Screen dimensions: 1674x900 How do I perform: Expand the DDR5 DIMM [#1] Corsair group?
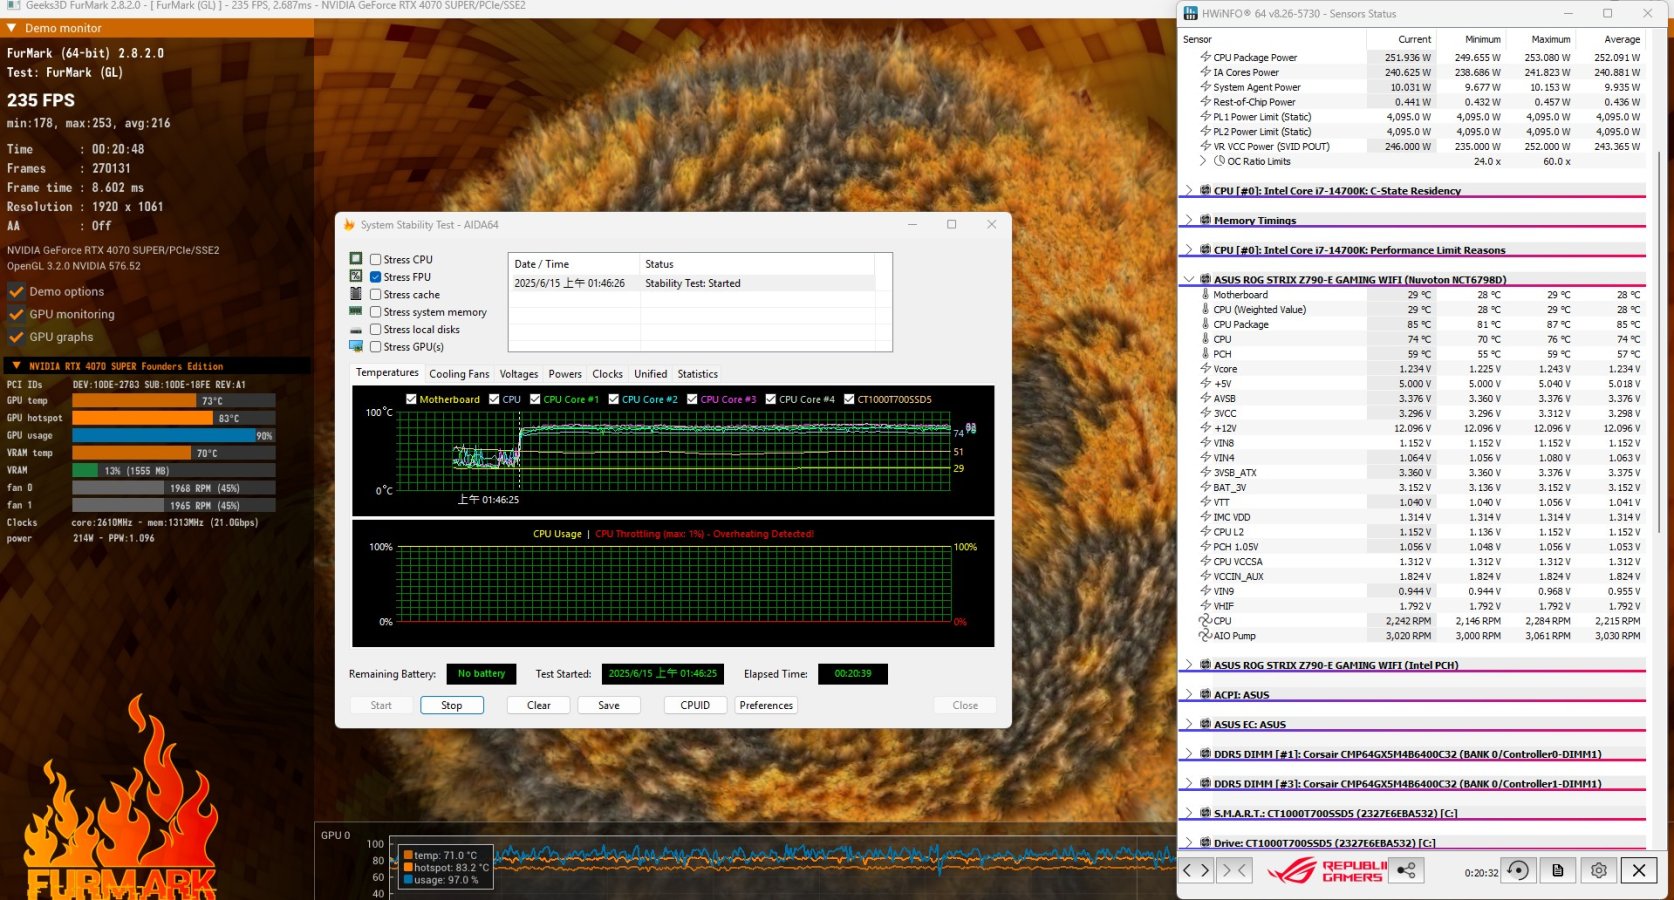tap(1189, 754)
